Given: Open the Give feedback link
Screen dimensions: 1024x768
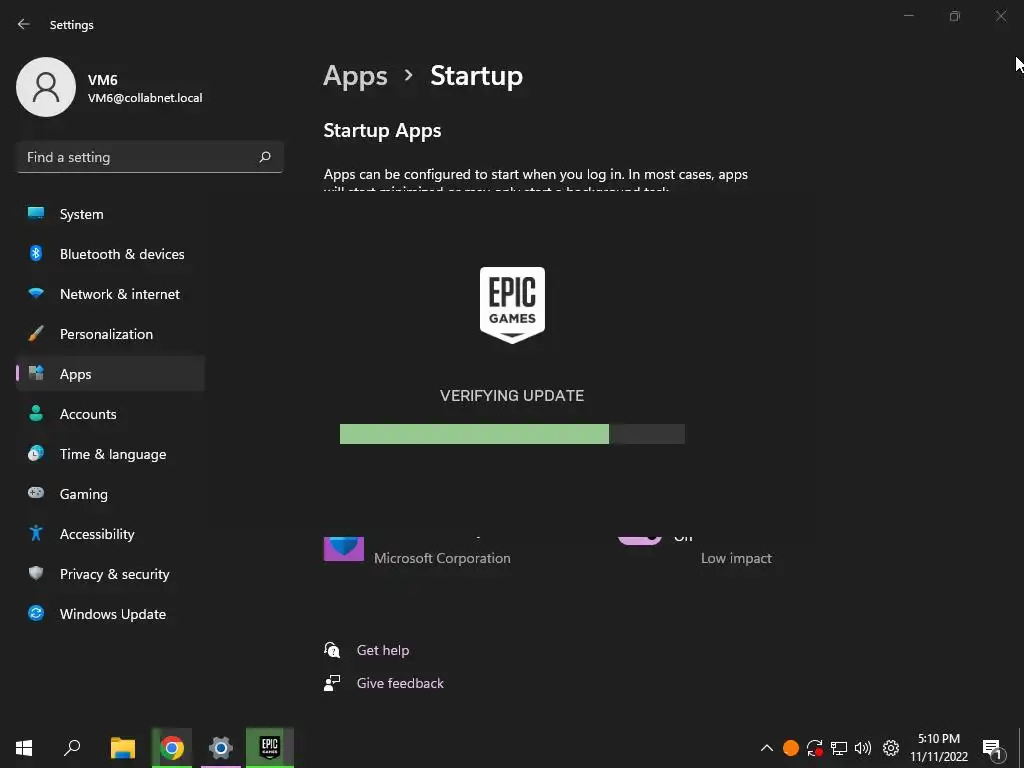Looking at the screenshot, I should point(400,683).
